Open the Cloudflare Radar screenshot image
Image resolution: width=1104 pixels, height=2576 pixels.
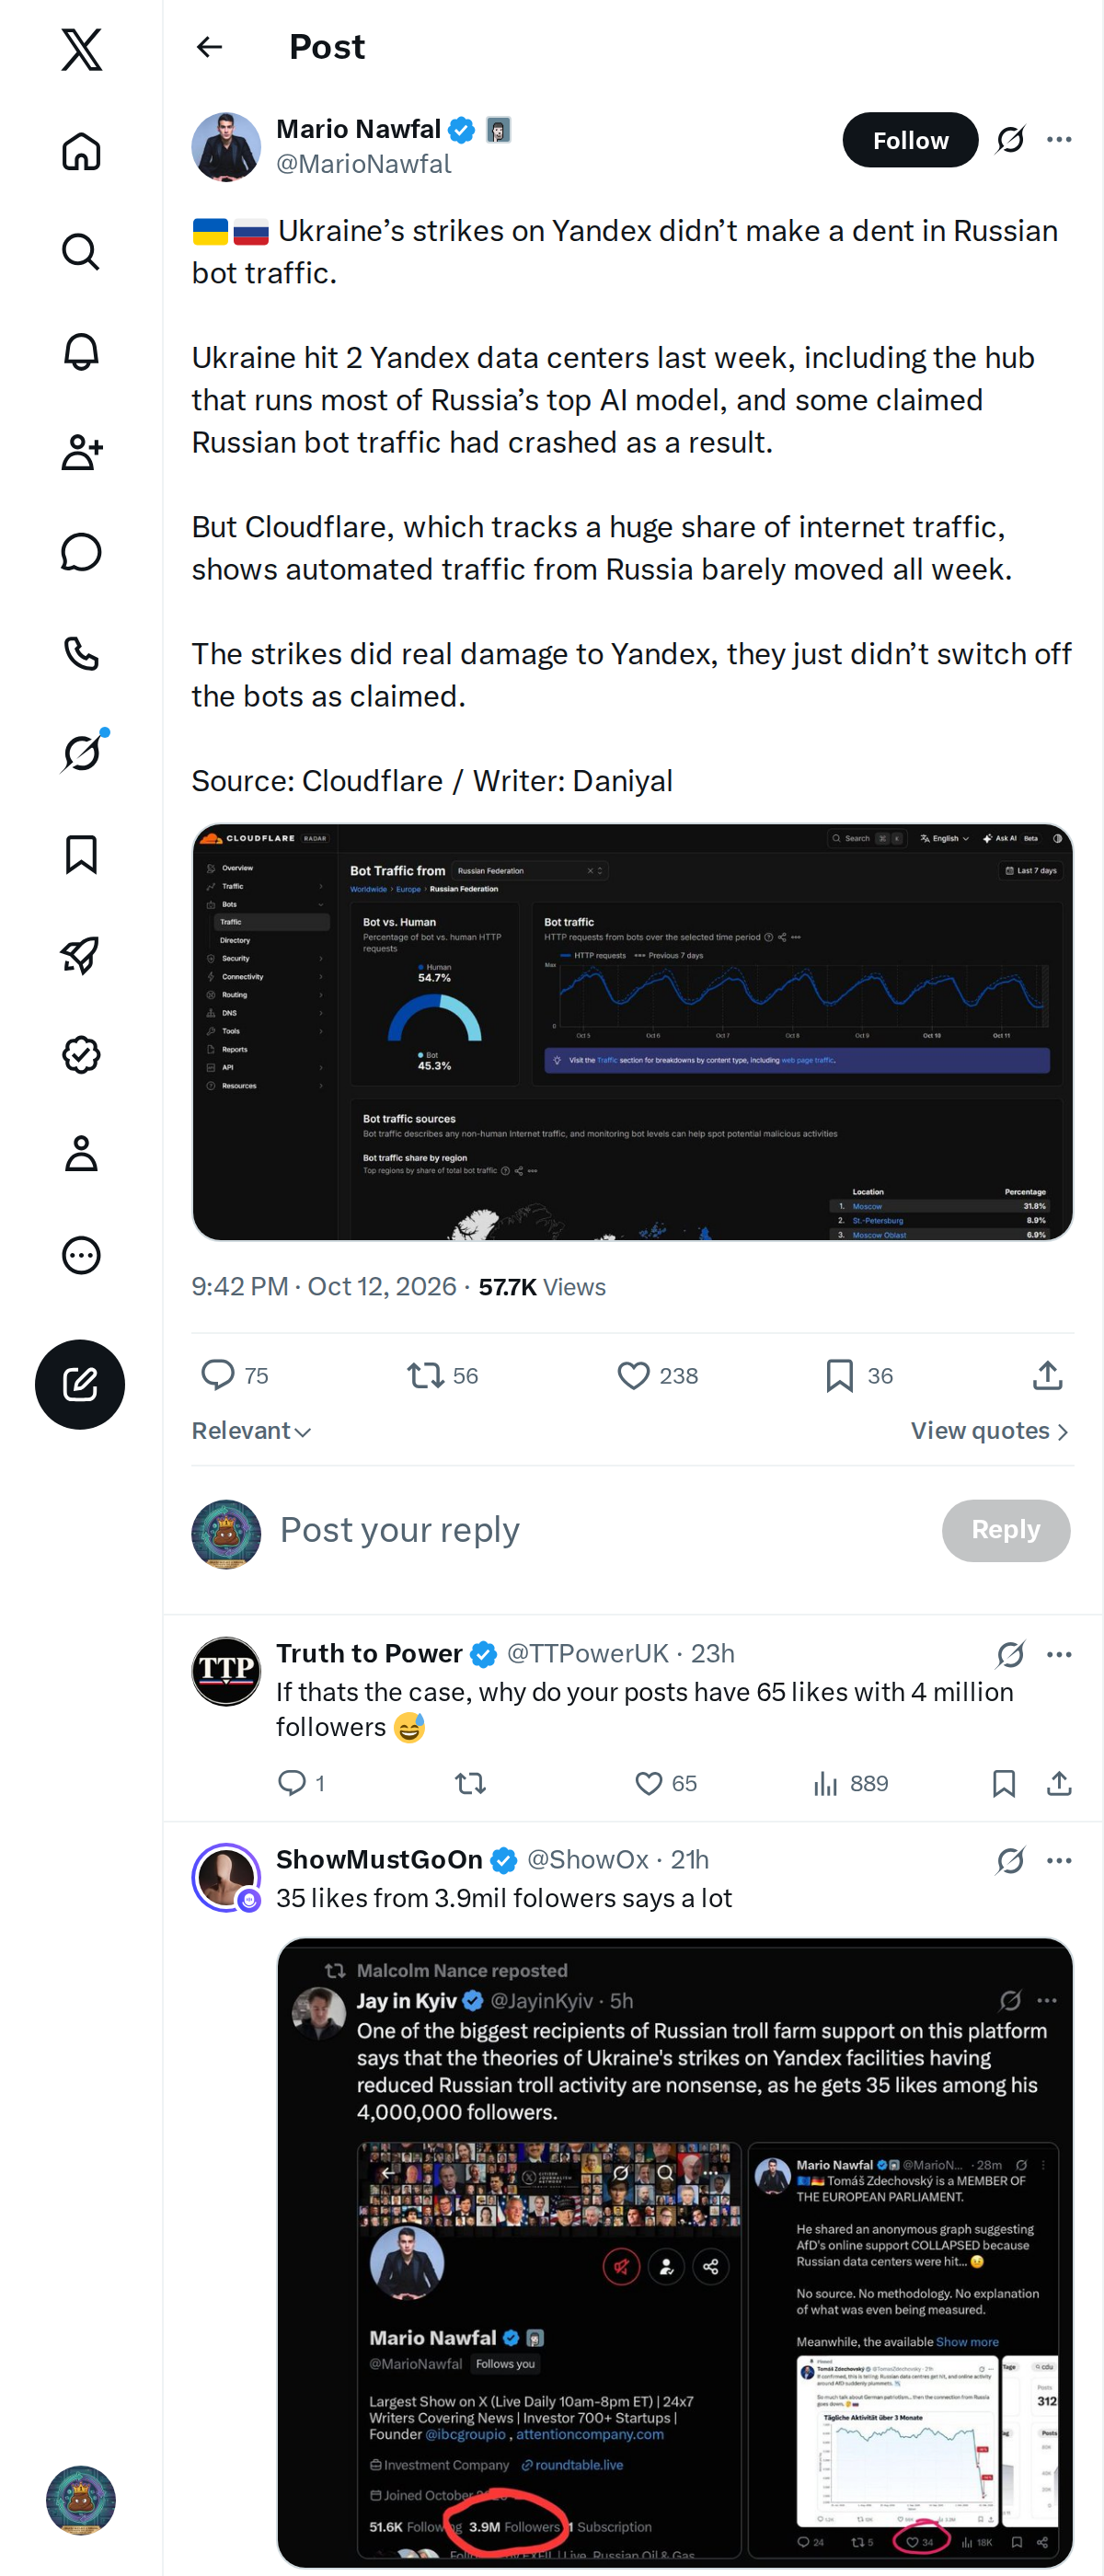tap(632, 1032)
